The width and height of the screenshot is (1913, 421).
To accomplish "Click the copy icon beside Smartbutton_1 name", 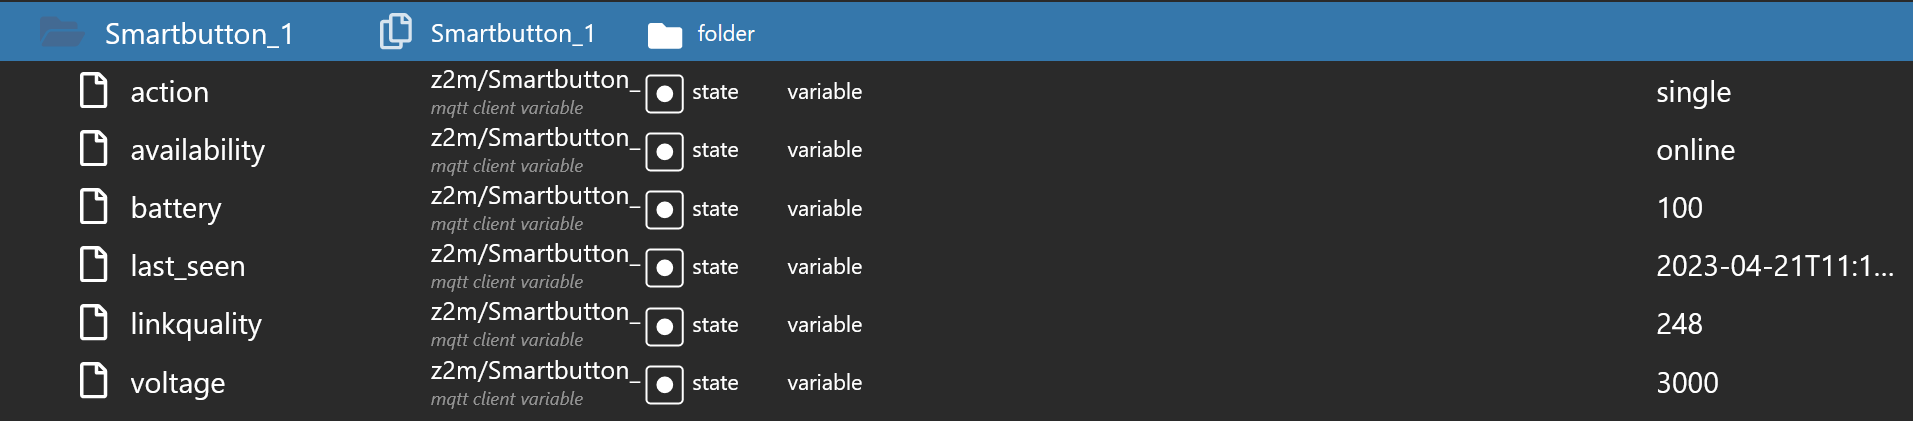I will coord(396,32).
